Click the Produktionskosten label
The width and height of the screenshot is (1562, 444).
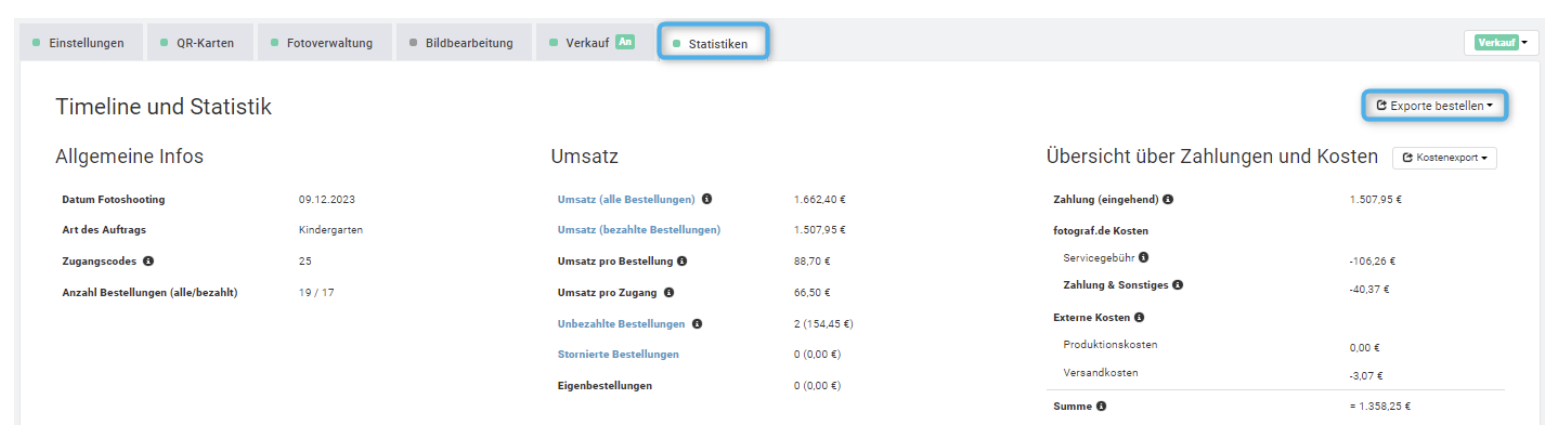pos(1110,344)
